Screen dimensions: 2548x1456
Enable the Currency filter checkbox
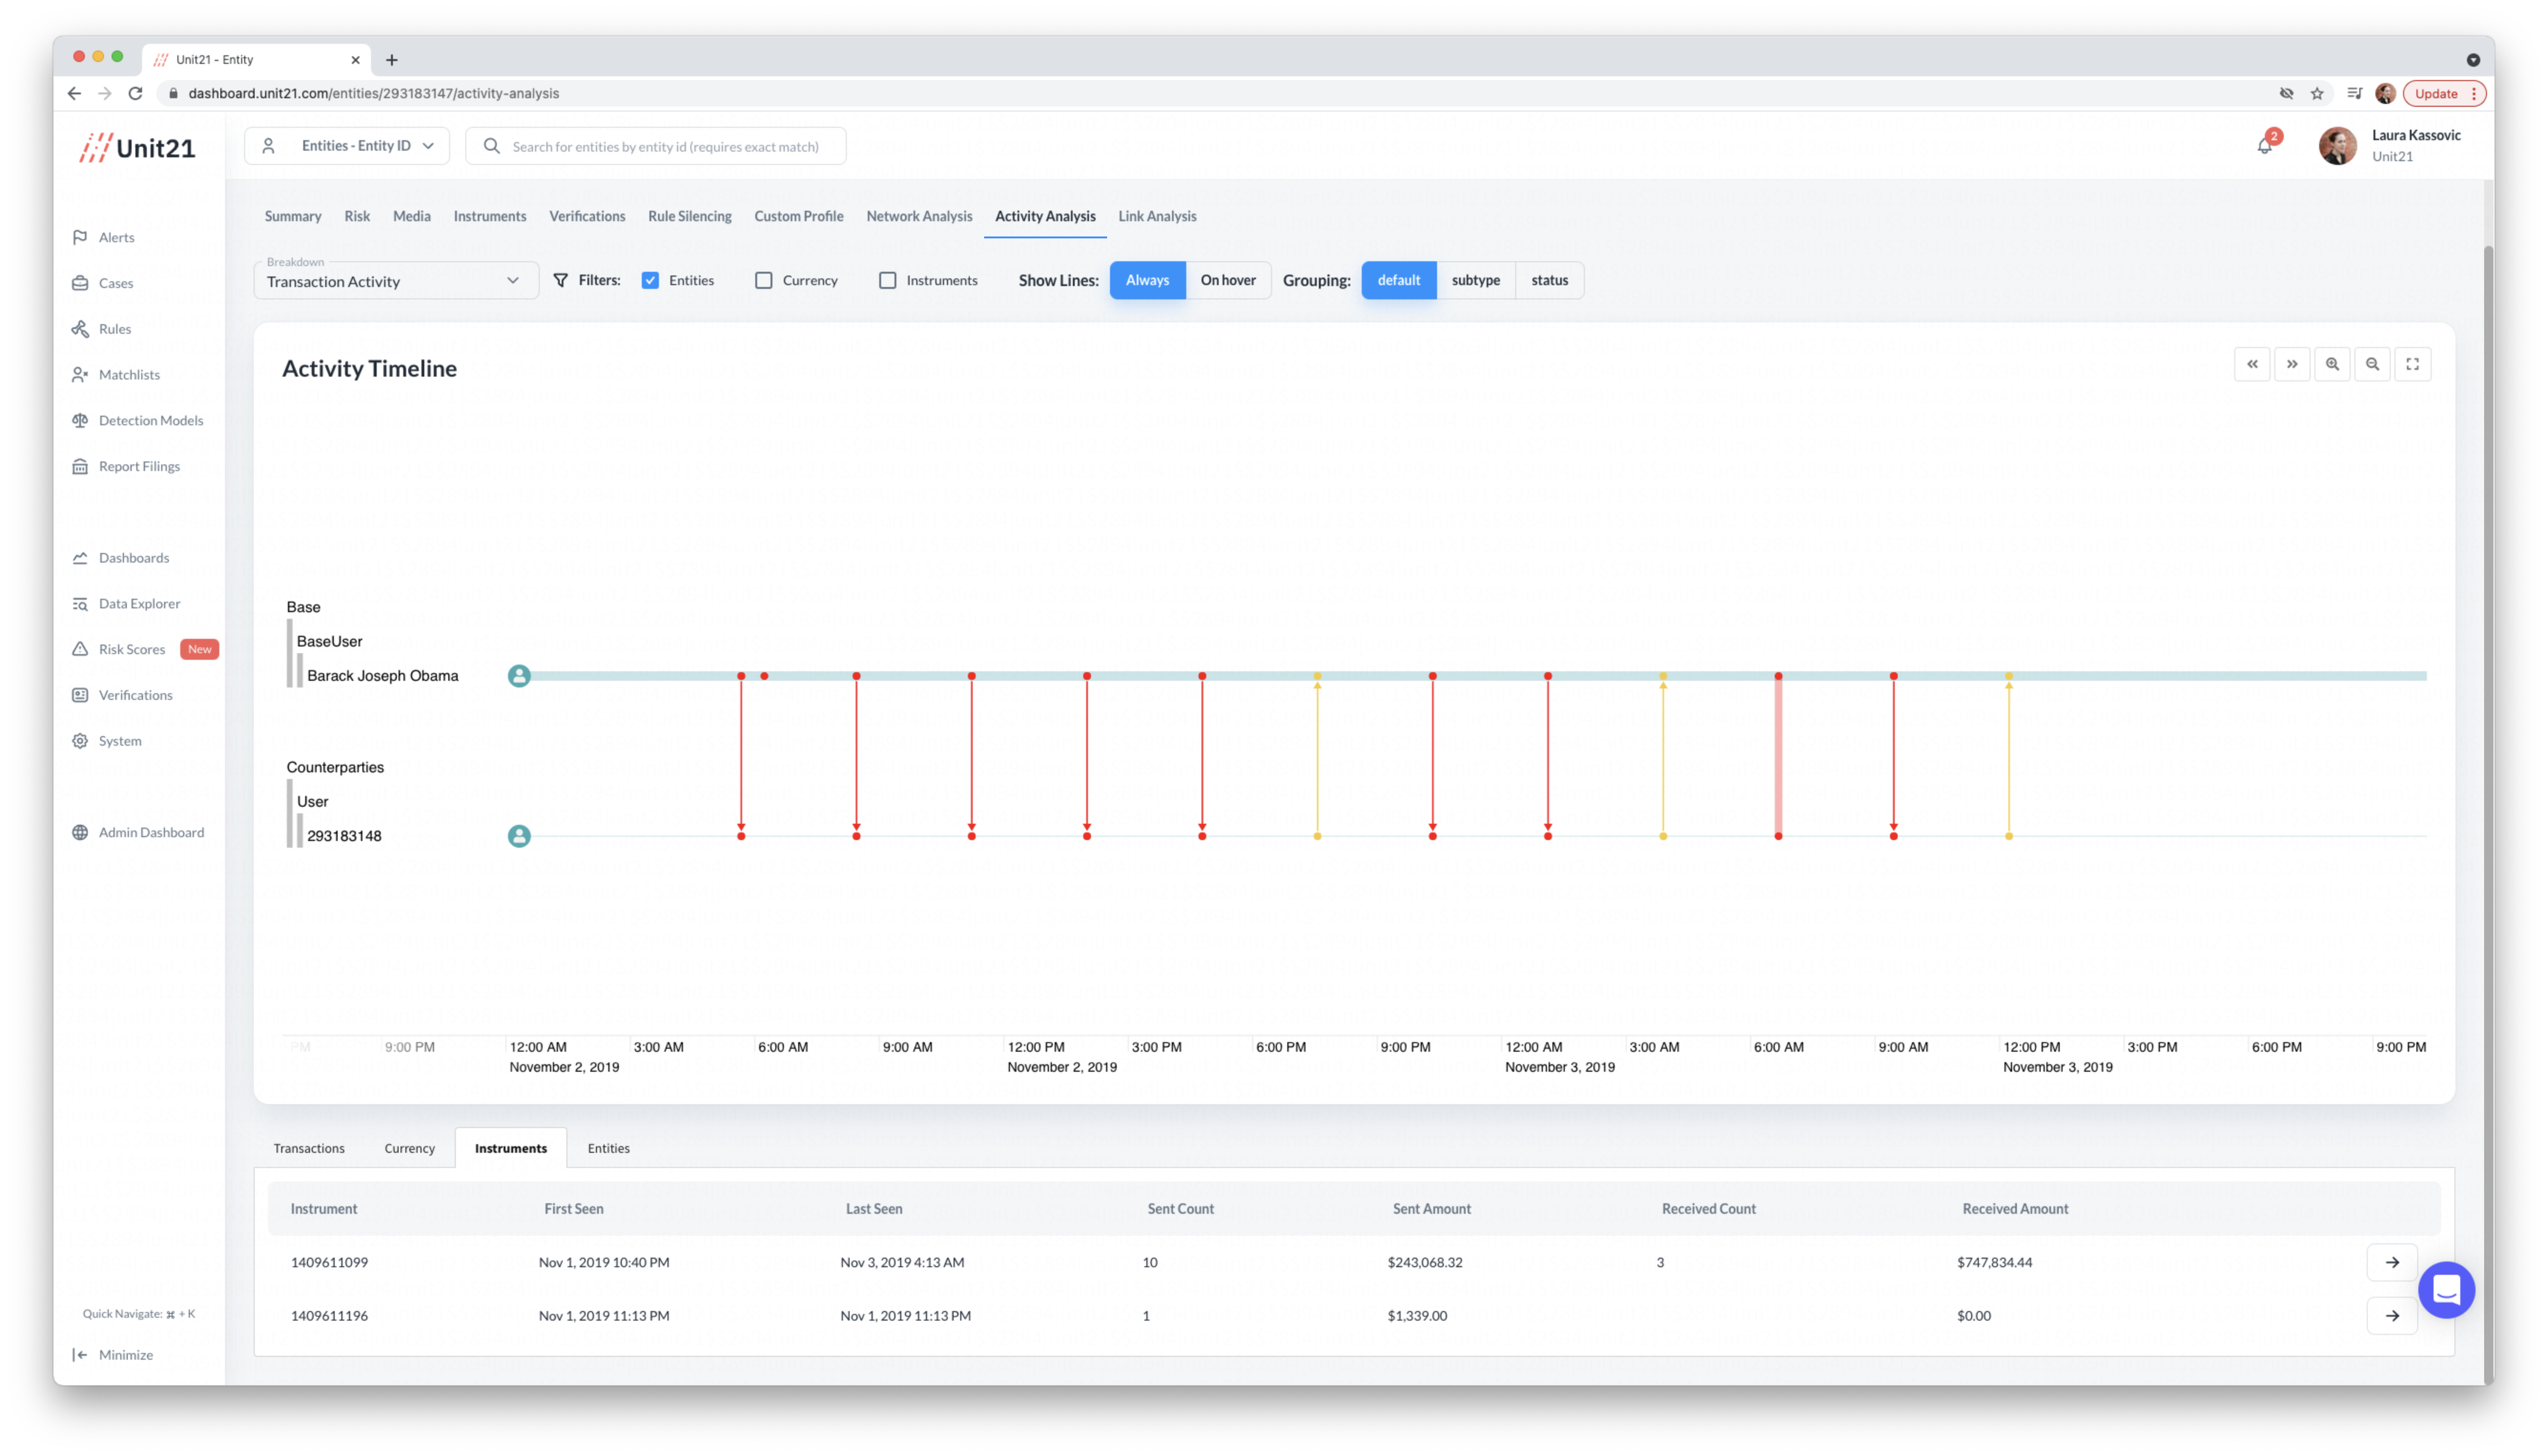point(764,280)
